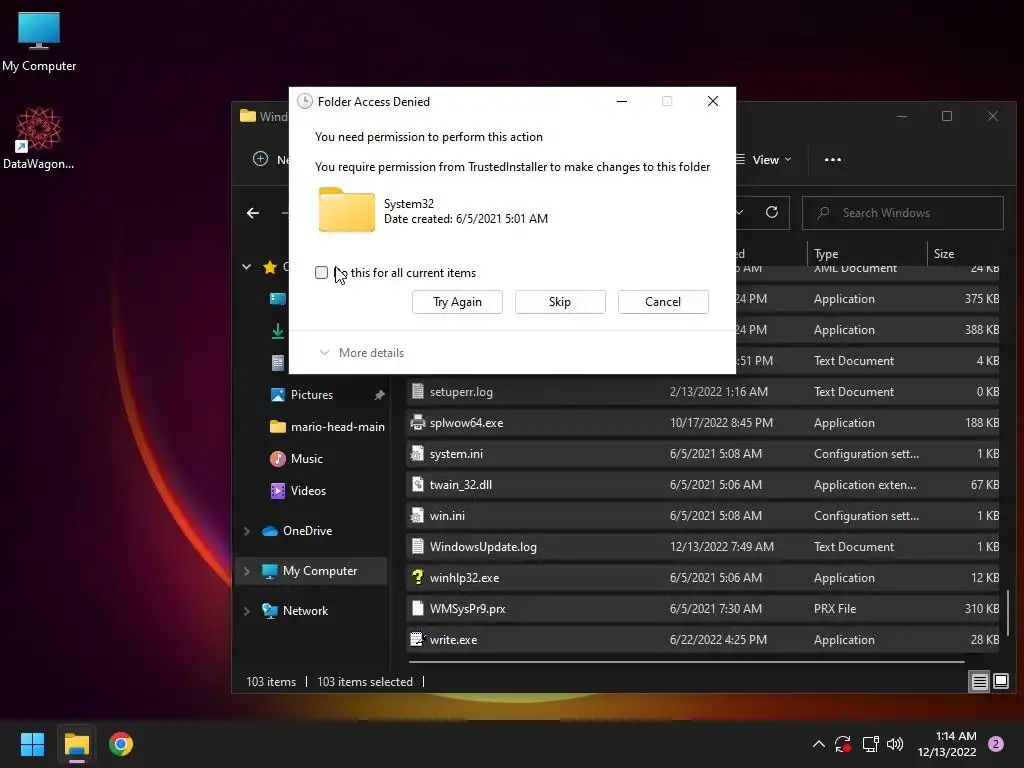Switch to details view icon in status bar
Viewport: 1024px width, 768px height.
pos(980,682)
